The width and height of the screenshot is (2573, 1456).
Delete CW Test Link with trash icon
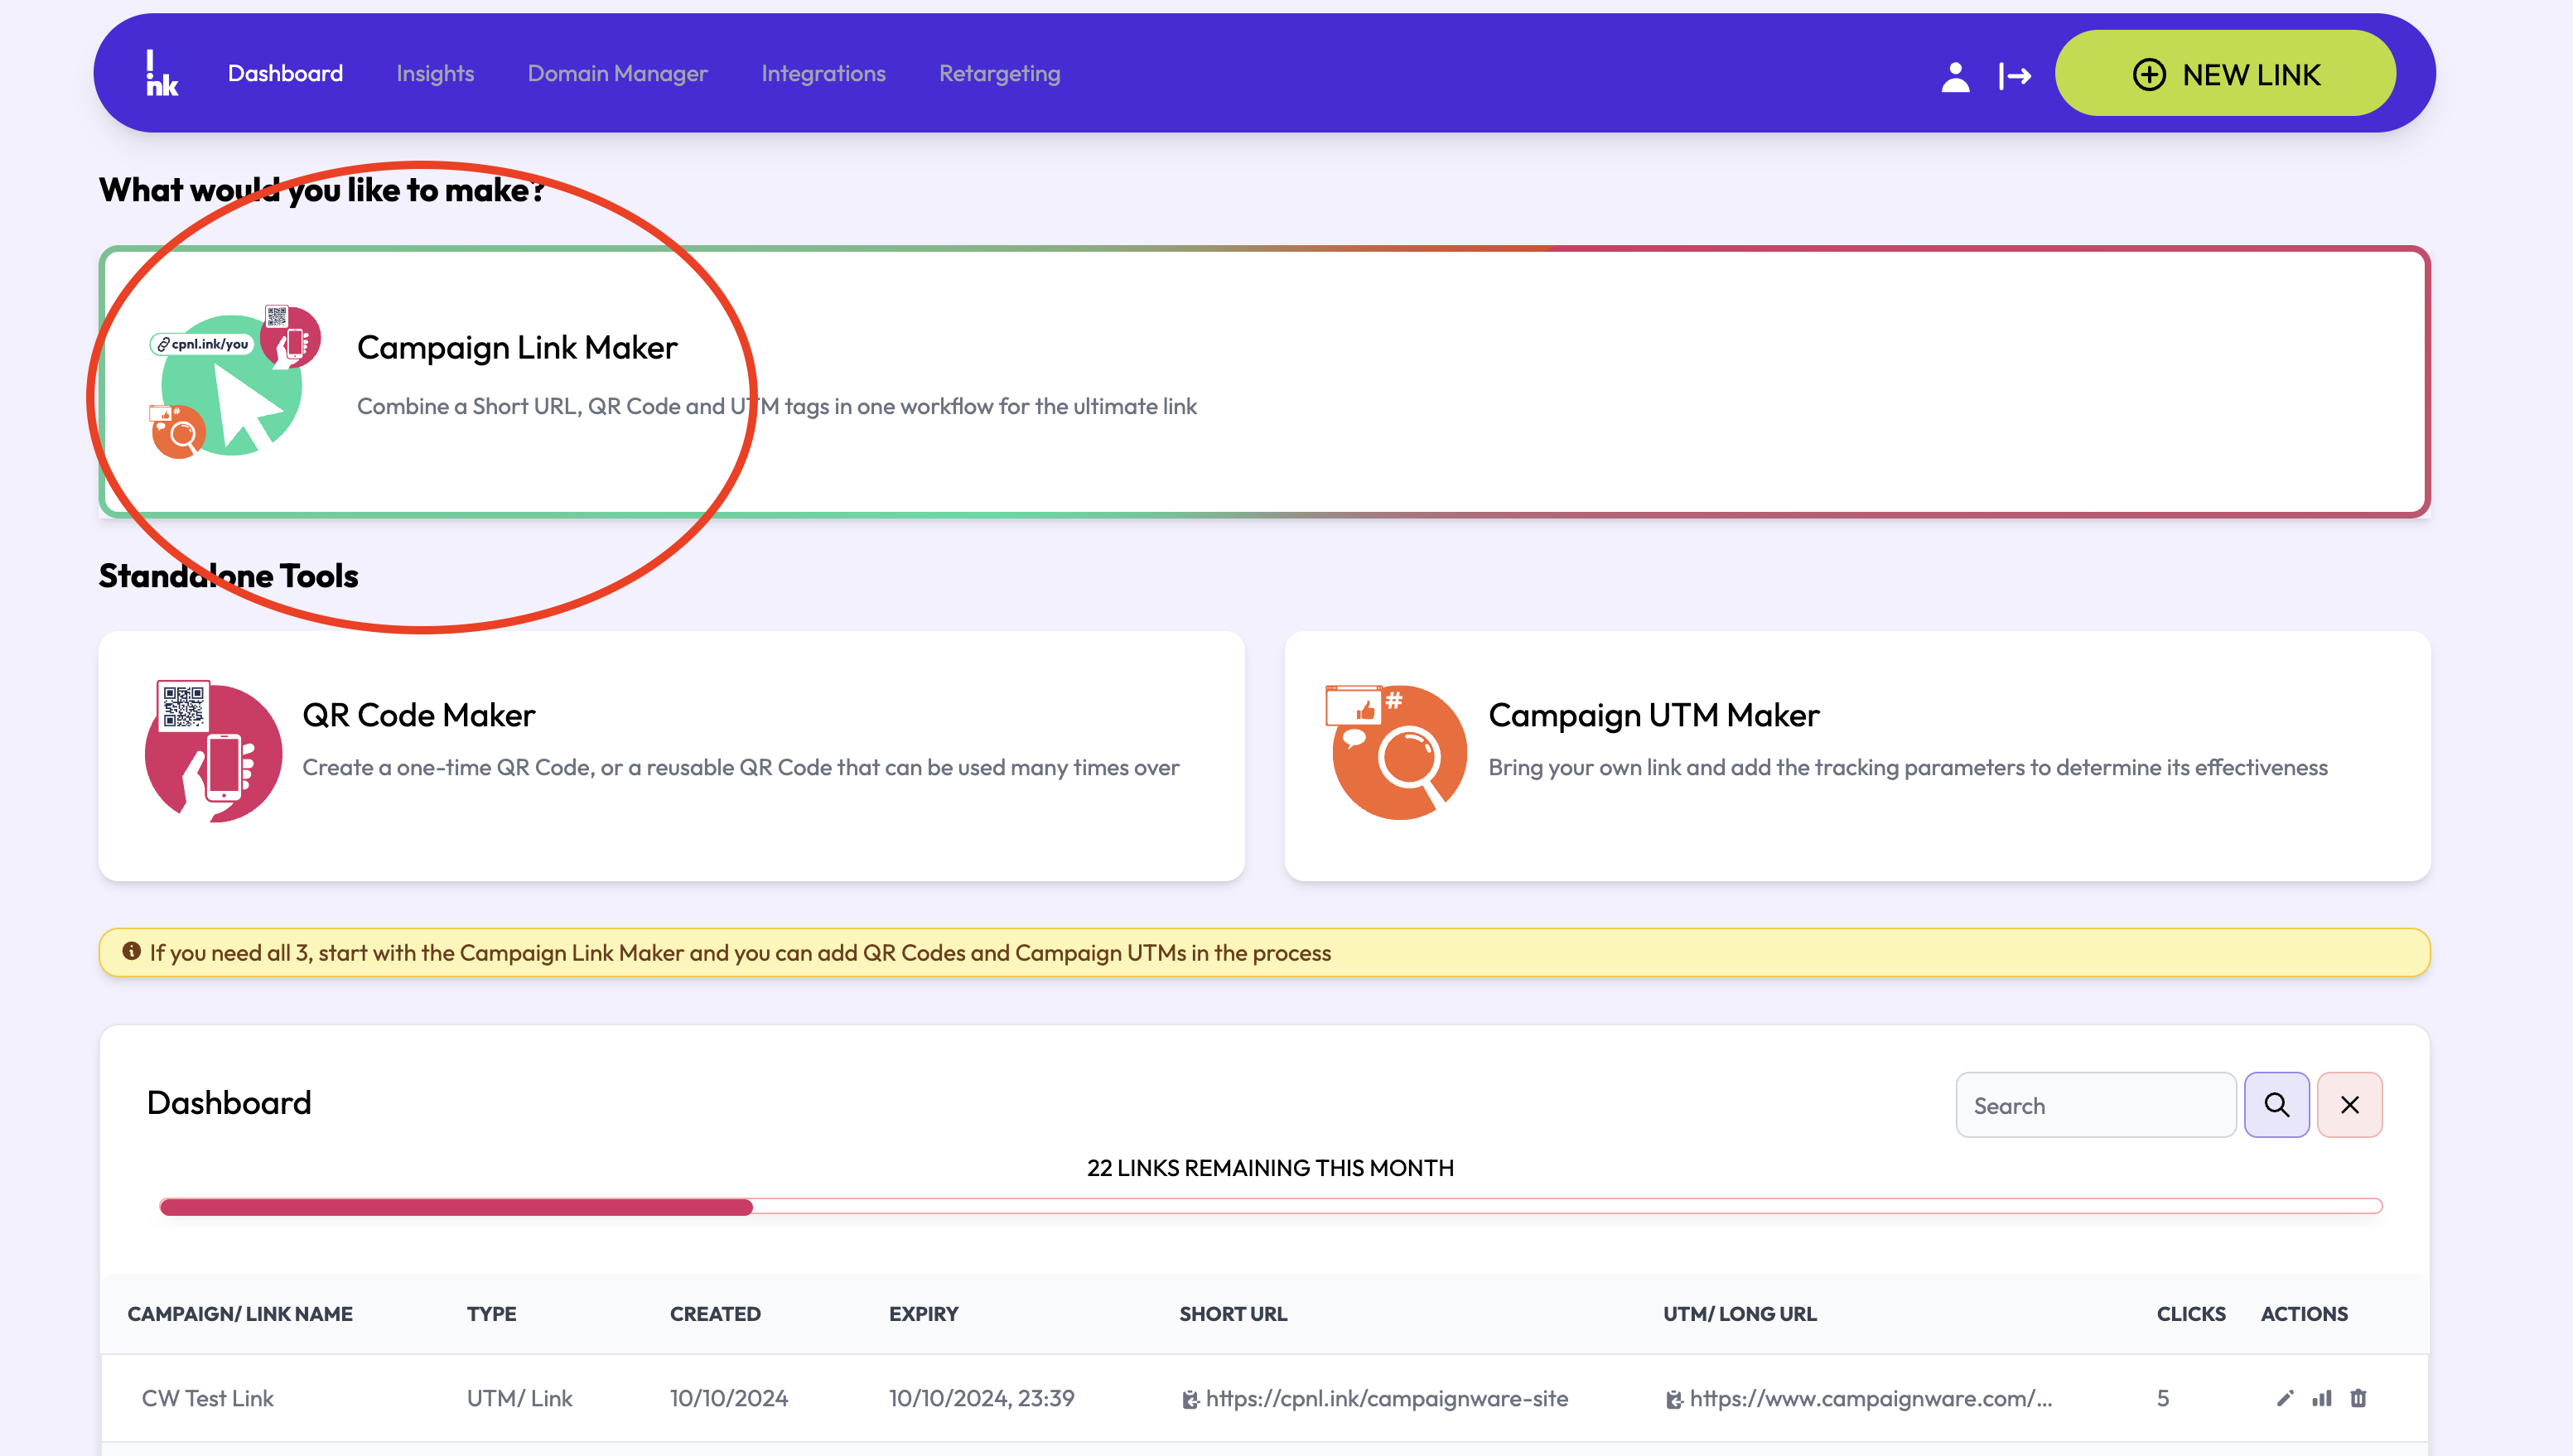tap(2358, 1398)
